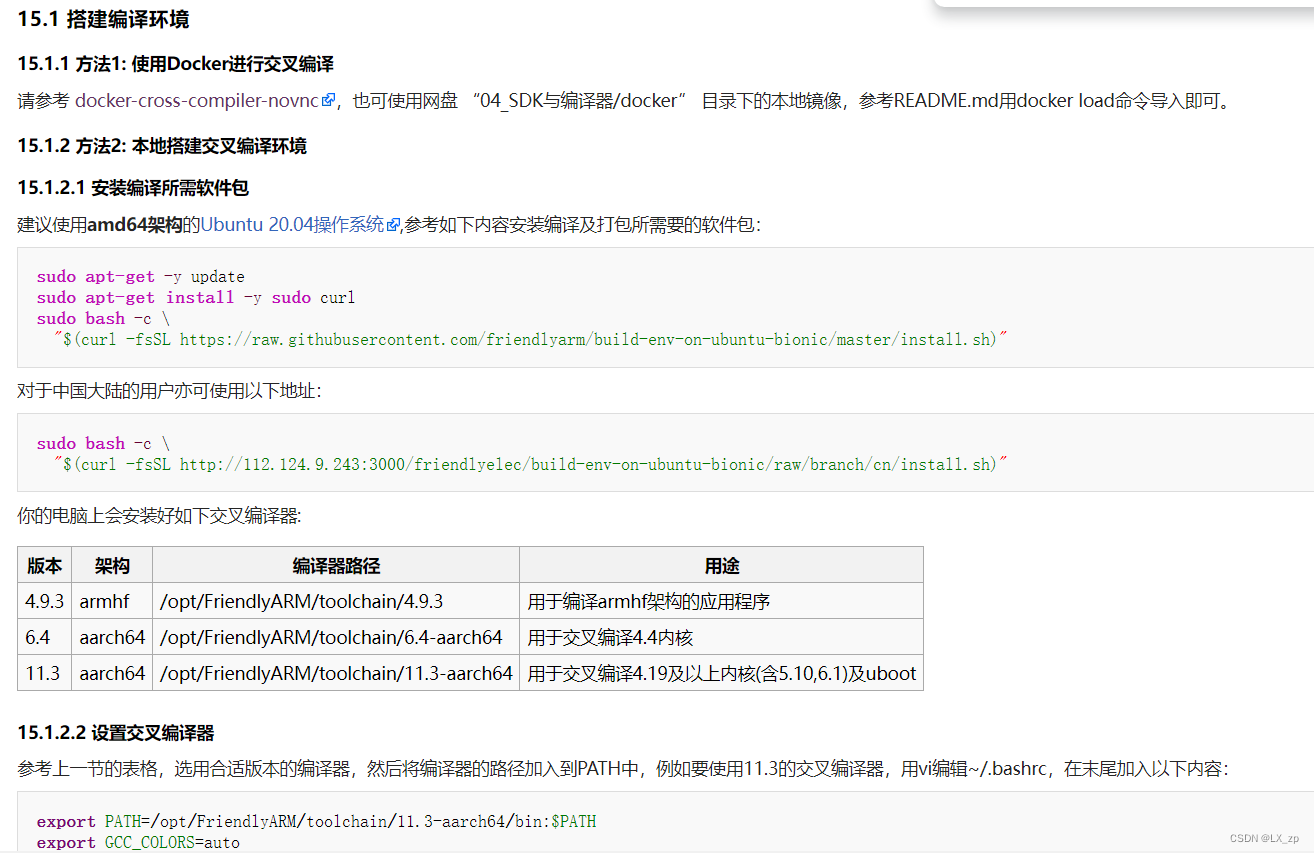Screen dimensions: 1314x853
Task: Click bold text amd64架构
Action: [x=135, y=225]
